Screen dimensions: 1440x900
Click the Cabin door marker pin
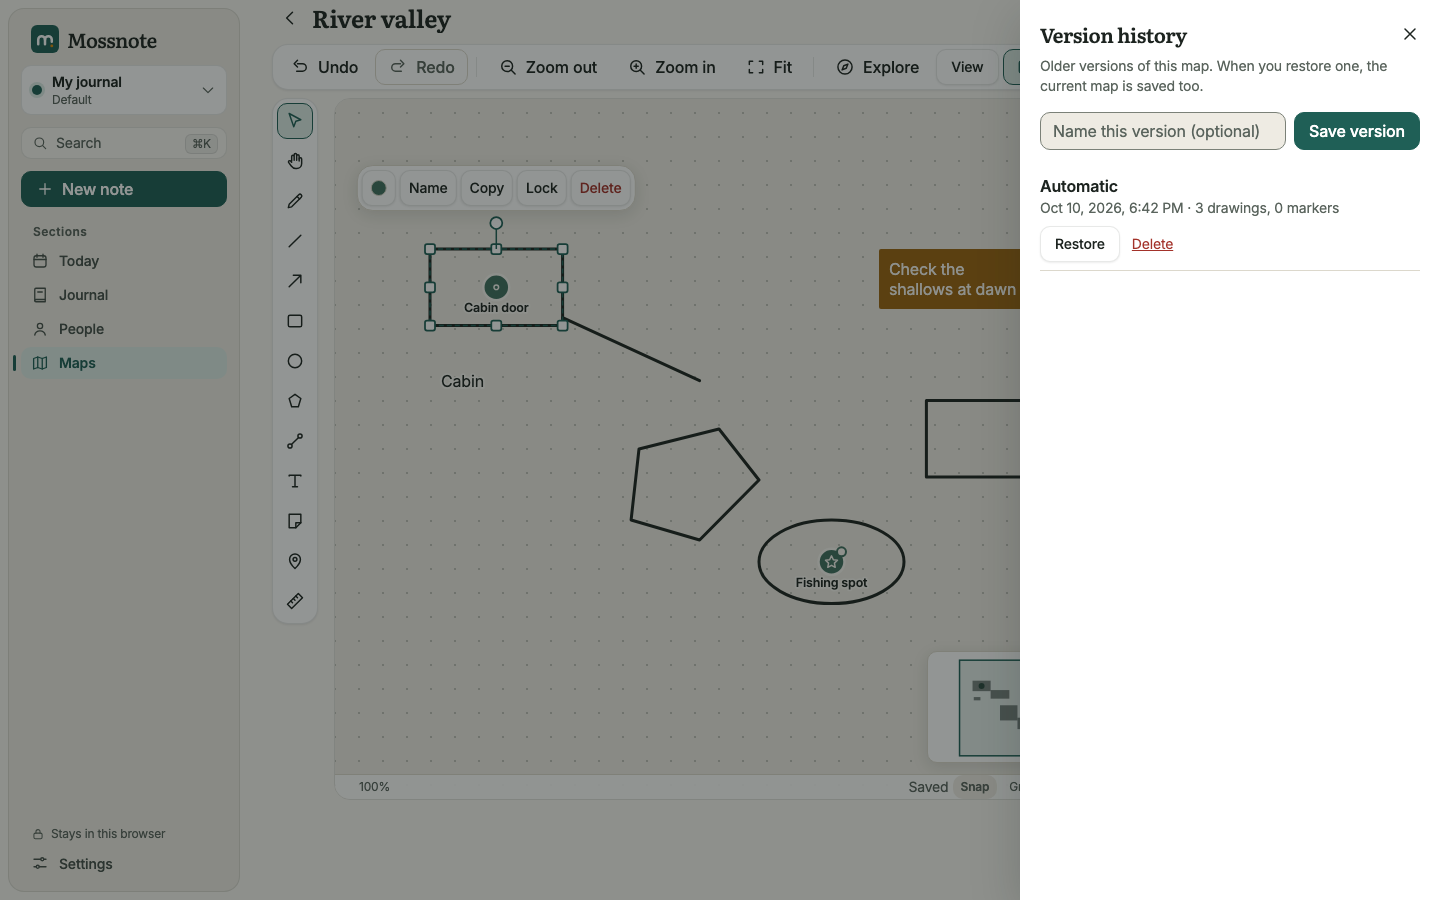click(496, 287)
